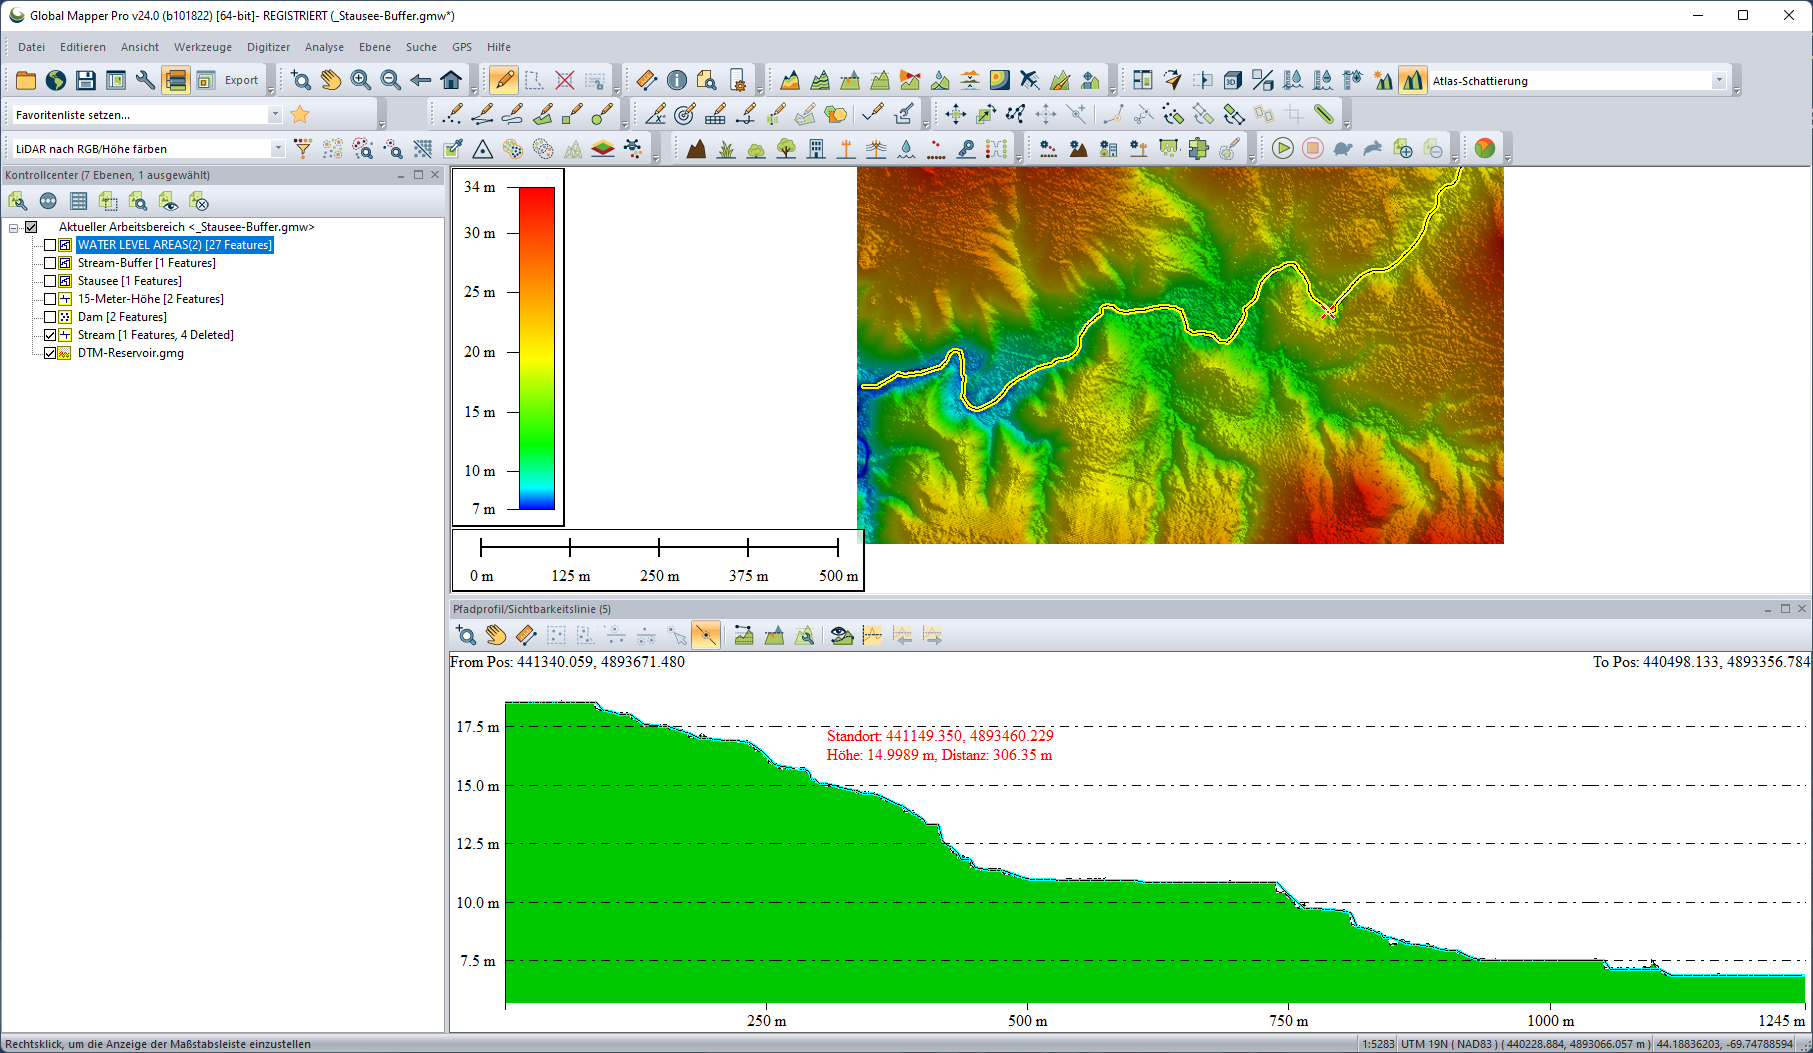This screenshot has width=1813, height=1053.
Task: Open the online data globe icon
Action: (56, 80)
